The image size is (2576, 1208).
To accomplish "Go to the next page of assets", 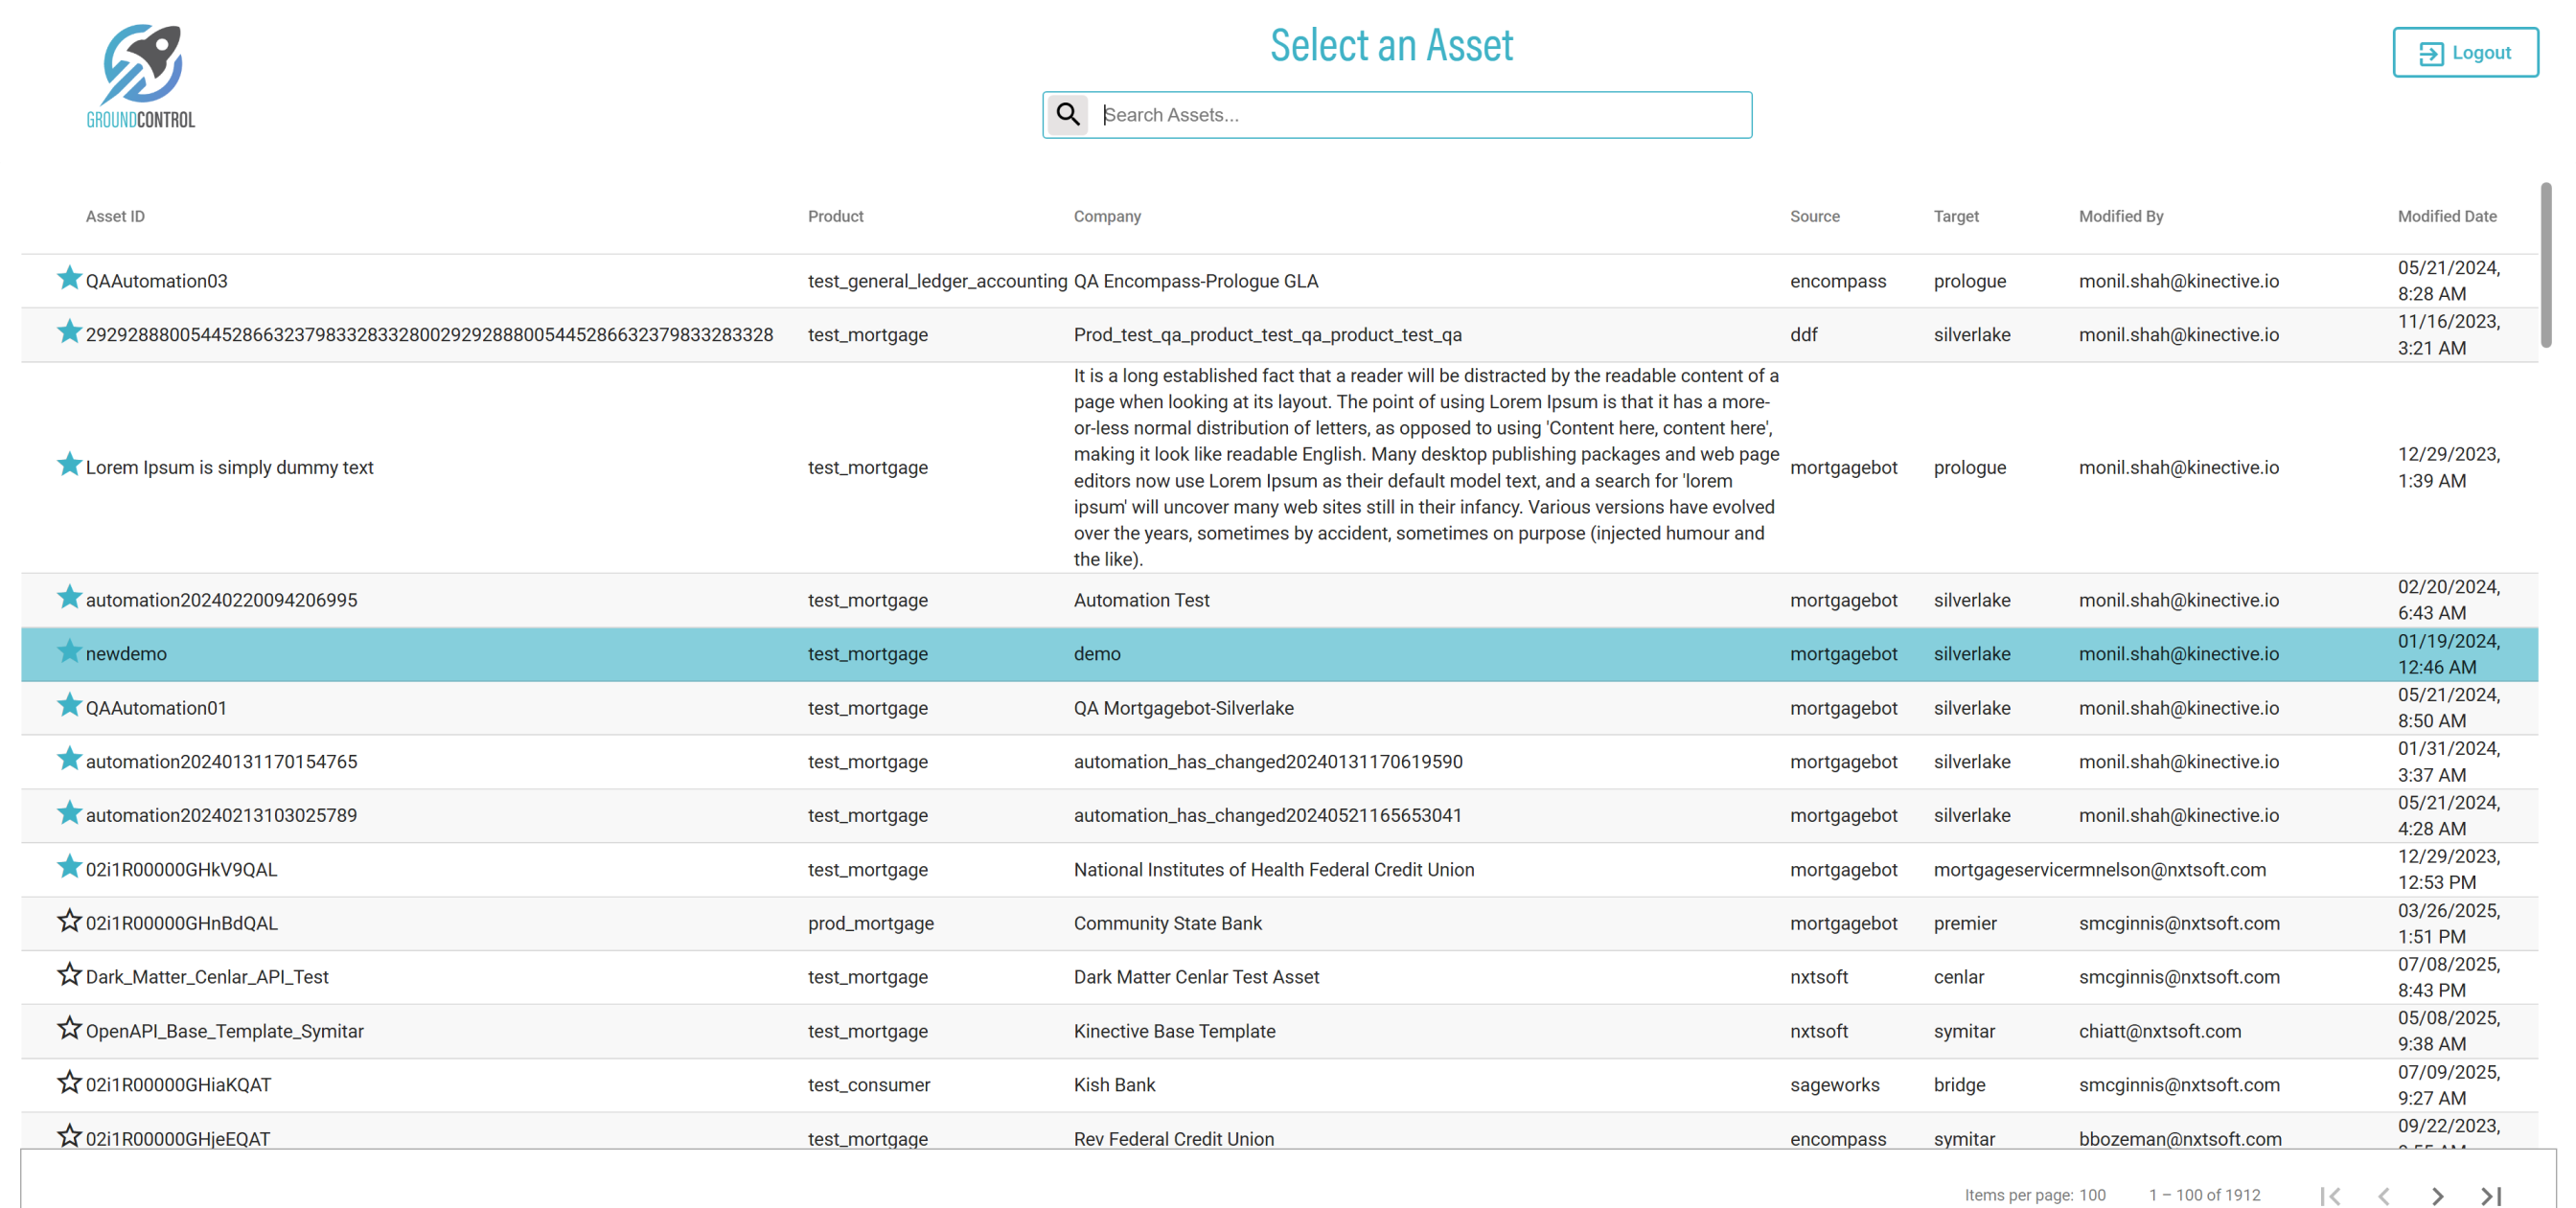I will tap(2437, 1195).
